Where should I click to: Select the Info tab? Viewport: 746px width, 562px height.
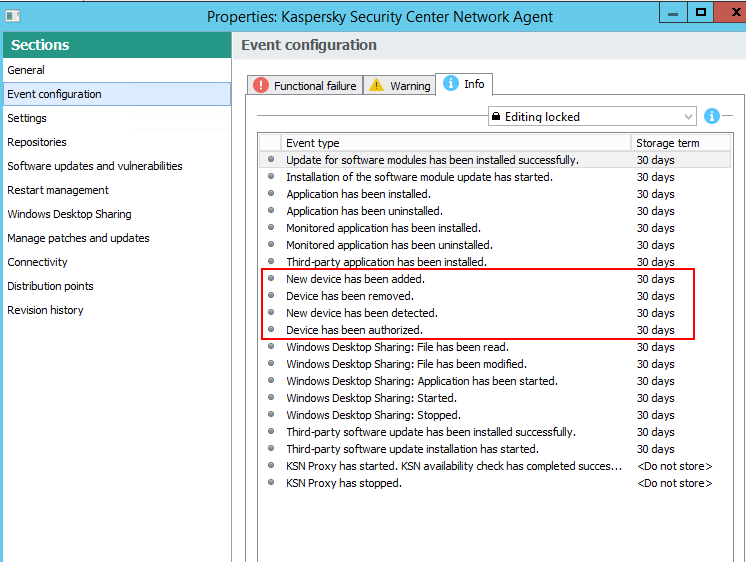[464, 84]
